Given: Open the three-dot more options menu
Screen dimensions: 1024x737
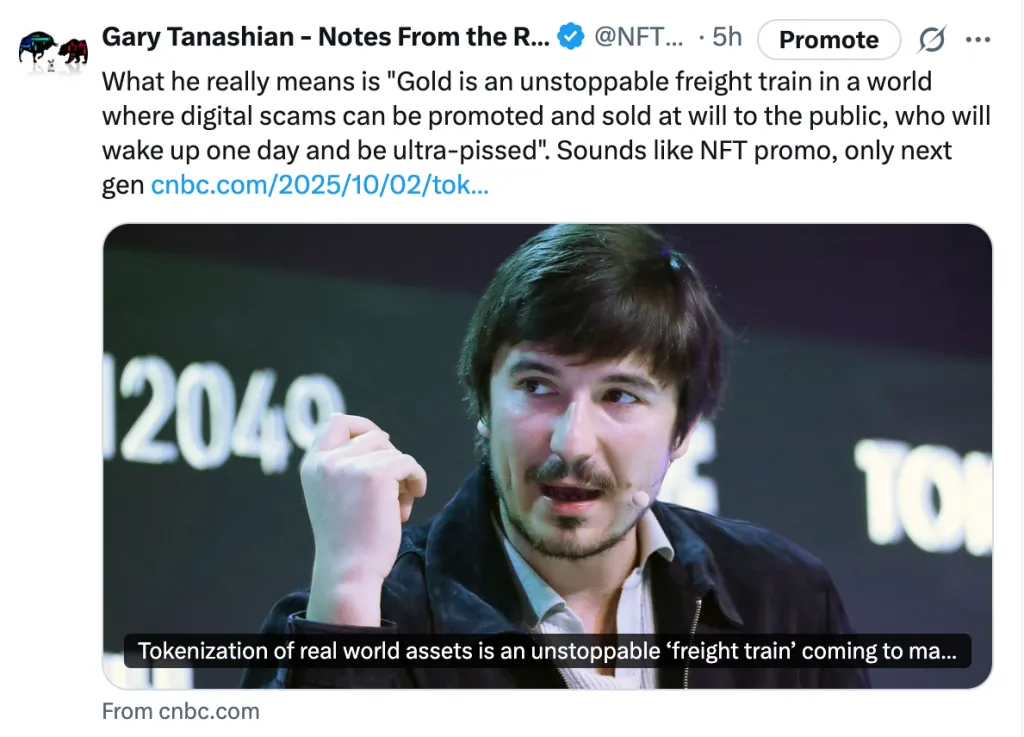Looking at the screenshot, I should point(978,40).
